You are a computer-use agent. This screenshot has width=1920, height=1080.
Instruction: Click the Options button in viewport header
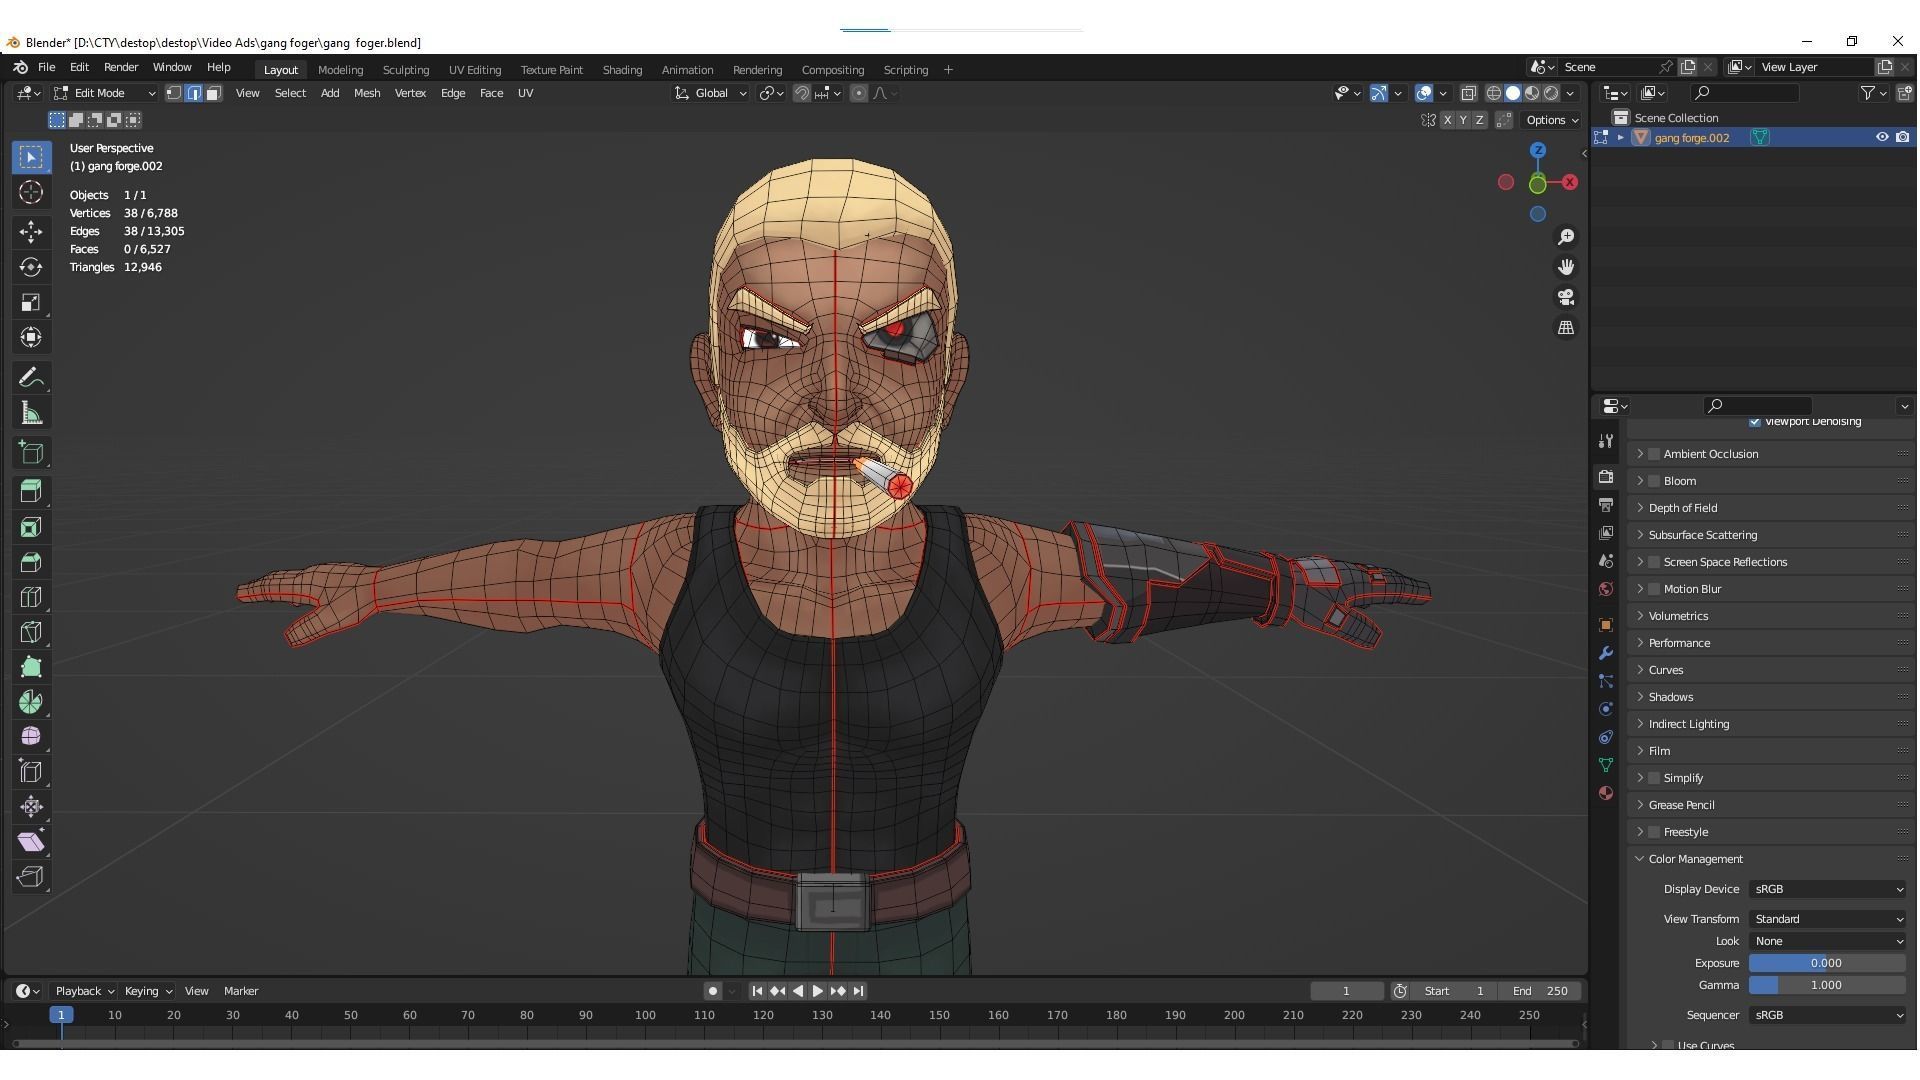1551,120
